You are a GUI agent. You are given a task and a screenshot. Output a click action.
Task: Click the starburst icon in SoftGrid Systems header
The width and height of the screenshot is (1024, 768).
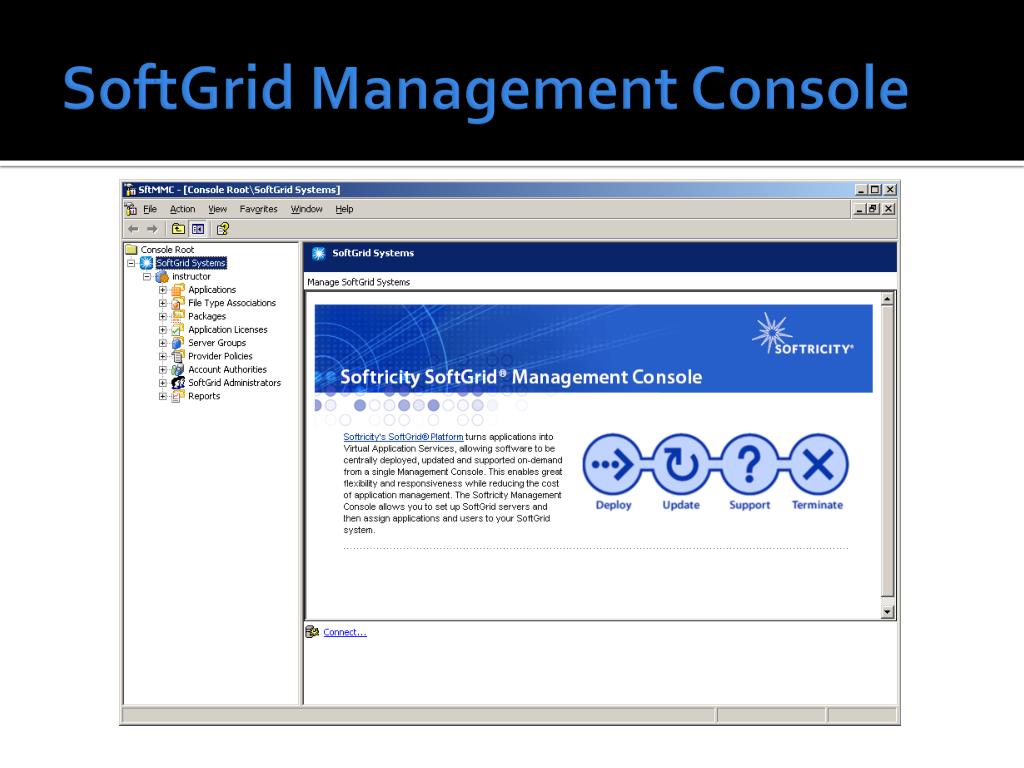pos(319,253)
